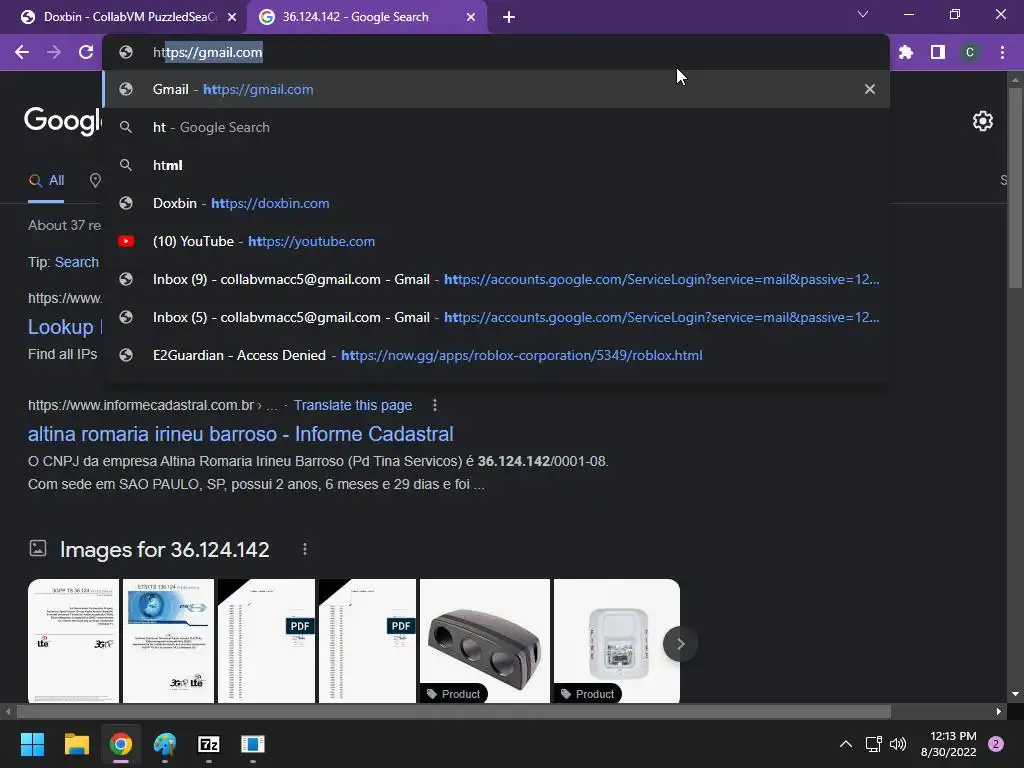Viewport: 1024px width, 768px height.
Task: Open the volume speaker icon
Action: pos(898,744)
